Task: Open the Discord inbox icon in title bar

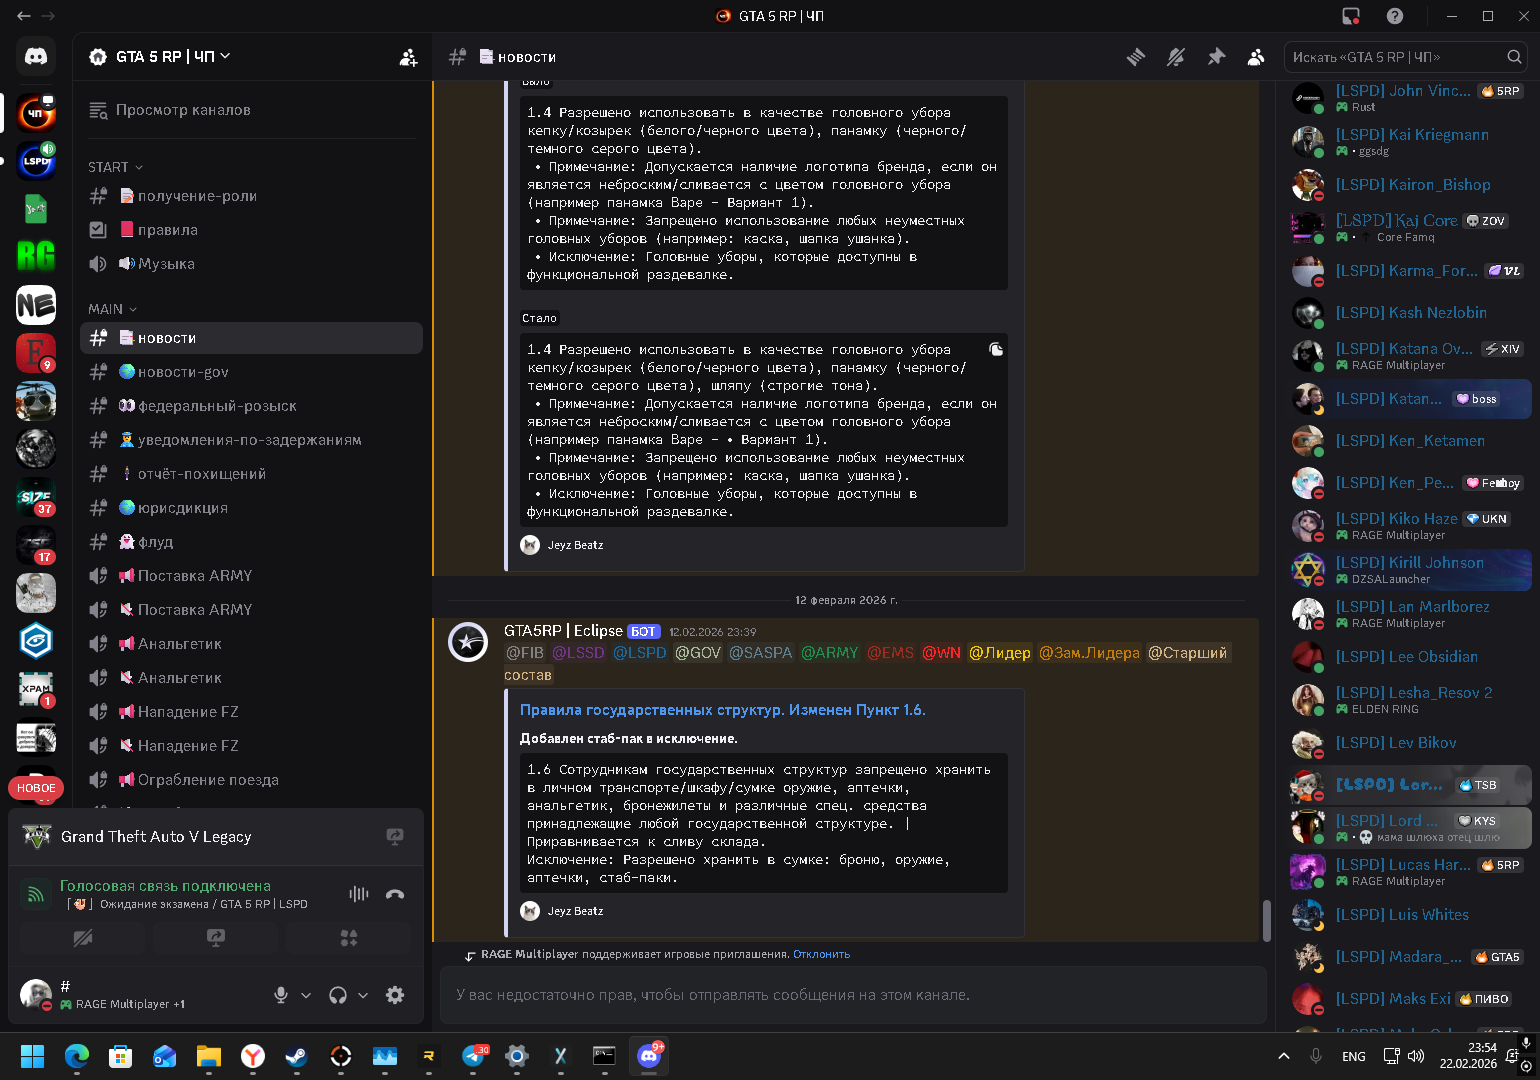Action: click(x=1351, y=16)
